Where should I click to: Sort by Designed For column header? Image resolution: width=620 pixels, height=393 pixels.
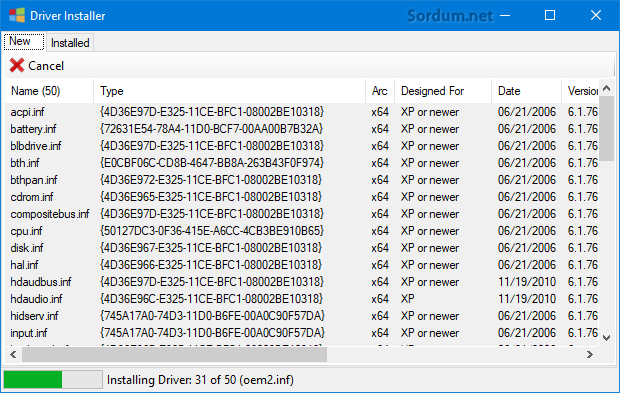tap(443, 91)
